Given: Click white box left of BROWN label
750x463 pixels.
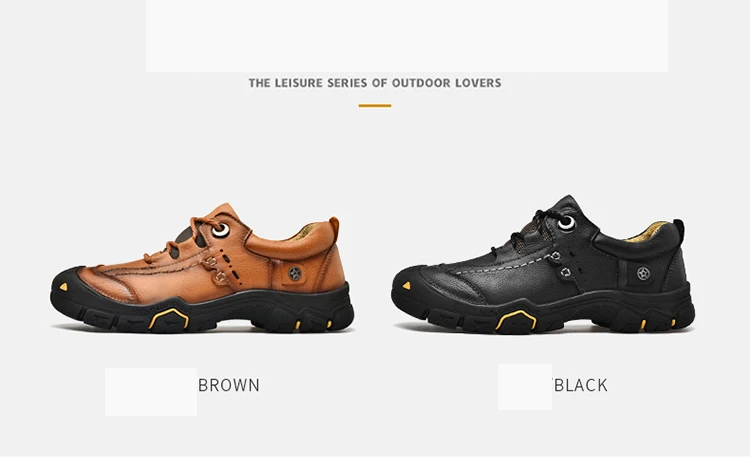Looking at the screenshot, I should tap(151, 392).
